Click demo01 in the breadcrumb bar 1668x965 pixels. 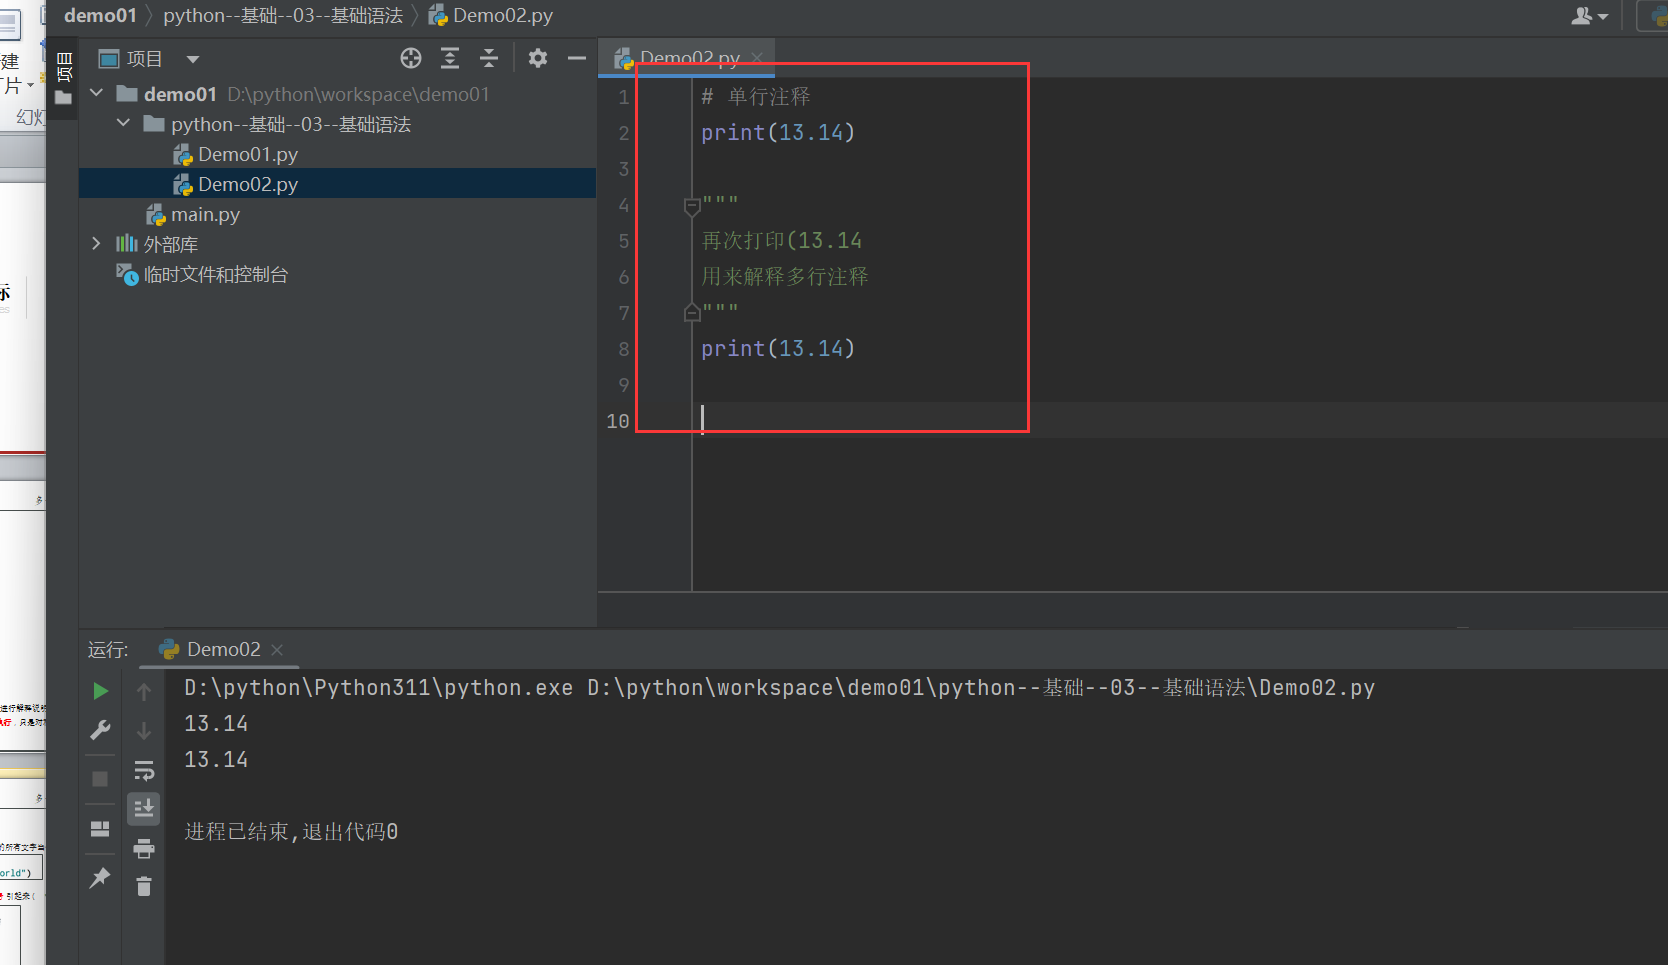[100, 15]
